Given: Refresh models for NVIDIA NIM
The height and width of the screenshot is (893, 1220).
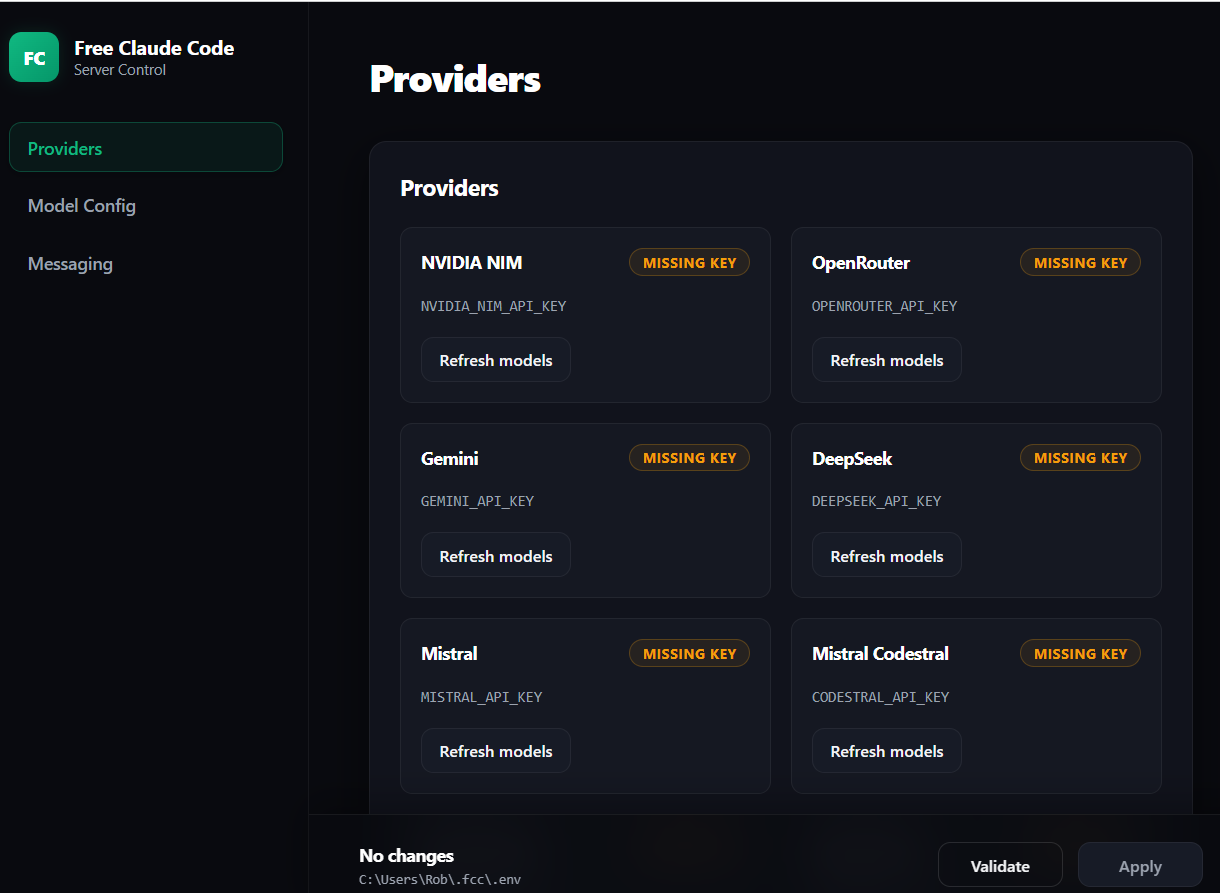Looking at the screenshot, I should pos(496,360).
